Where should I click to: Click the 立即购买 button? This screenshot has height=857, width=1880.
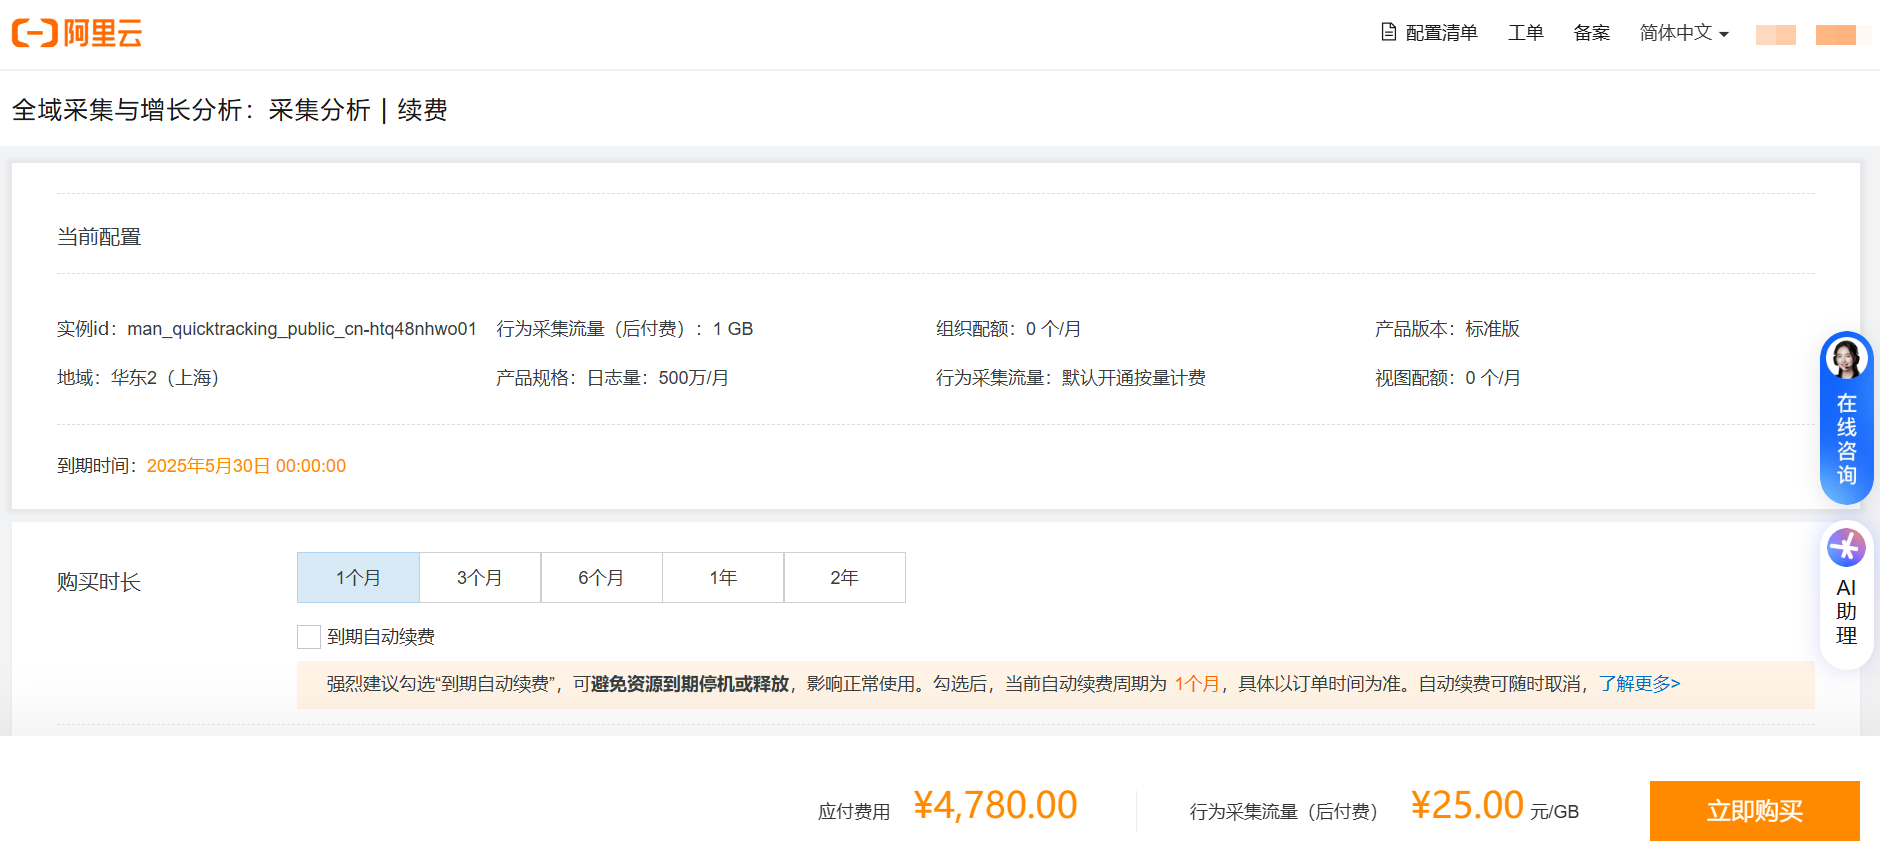[1754, 811]
